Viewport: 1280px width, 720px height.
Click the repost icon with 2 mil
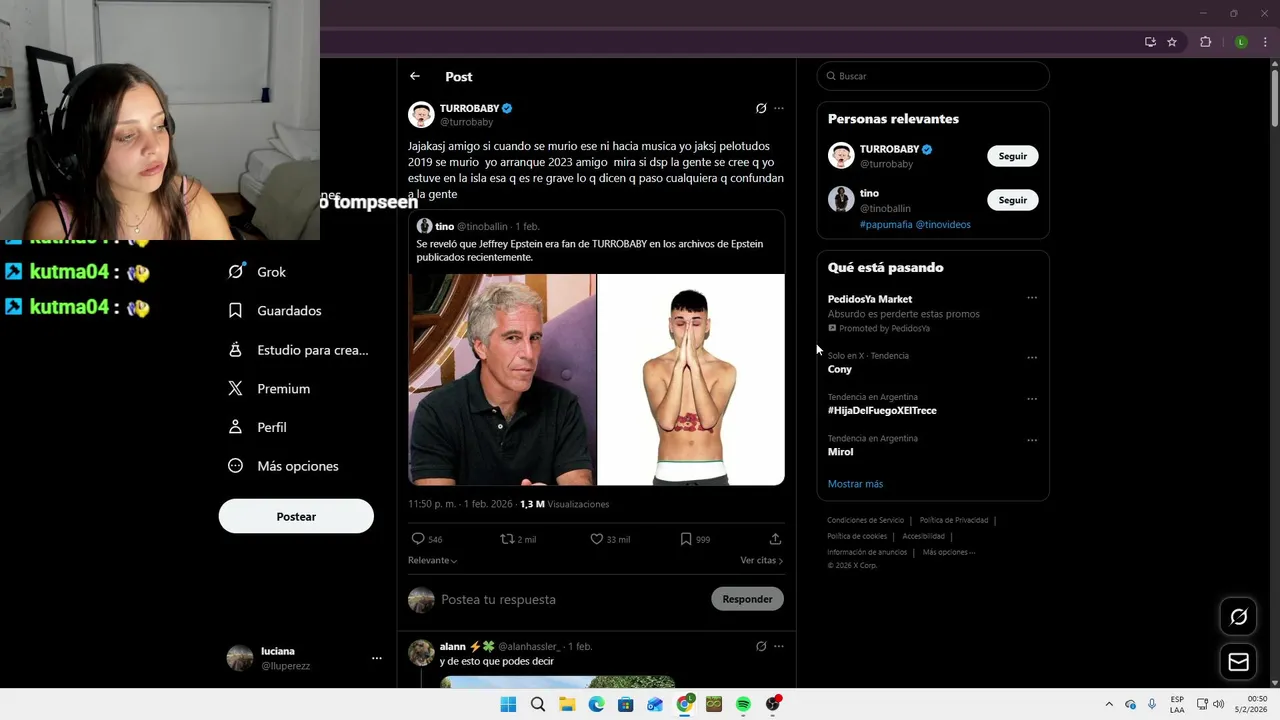tap(507, 539)
